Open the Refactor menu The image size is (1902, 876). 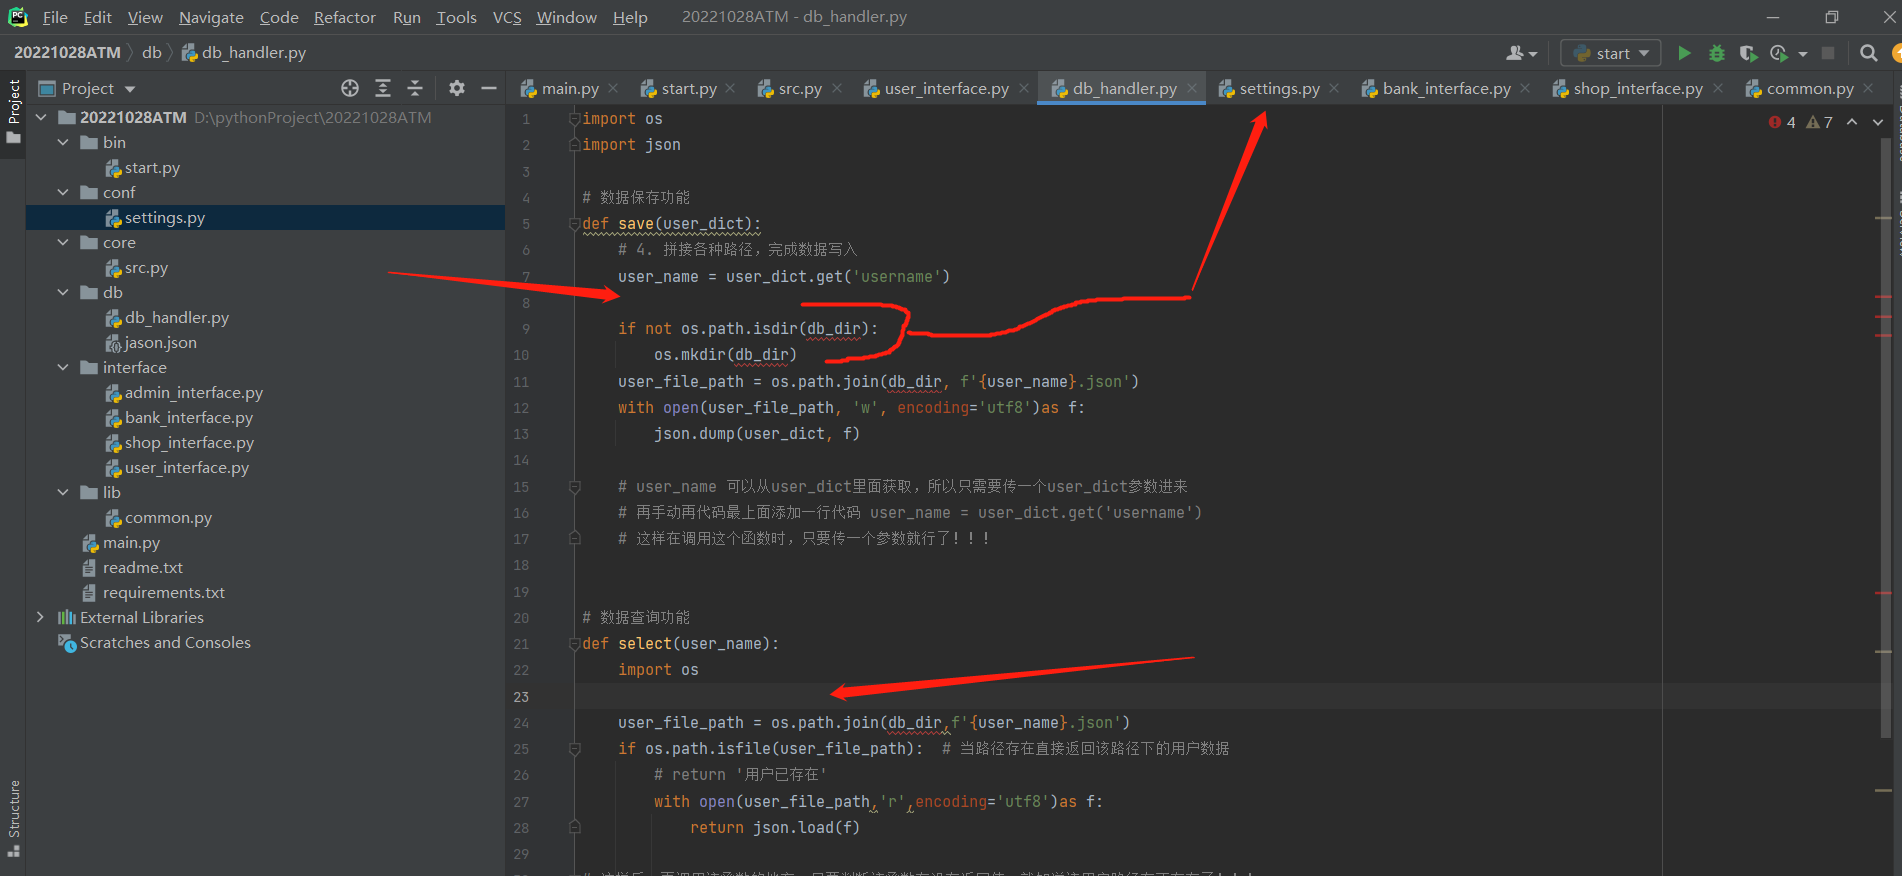[344, 17]
